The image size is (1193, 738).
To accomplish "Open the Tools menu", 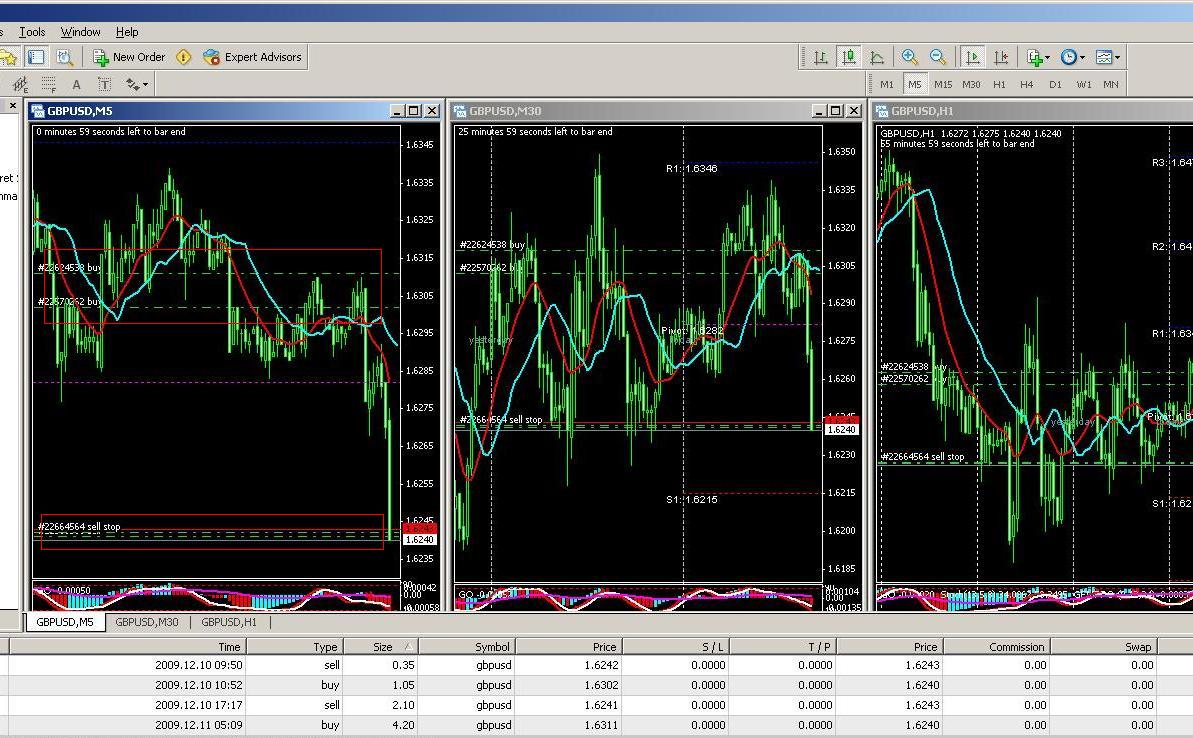I will pos(32,32).
